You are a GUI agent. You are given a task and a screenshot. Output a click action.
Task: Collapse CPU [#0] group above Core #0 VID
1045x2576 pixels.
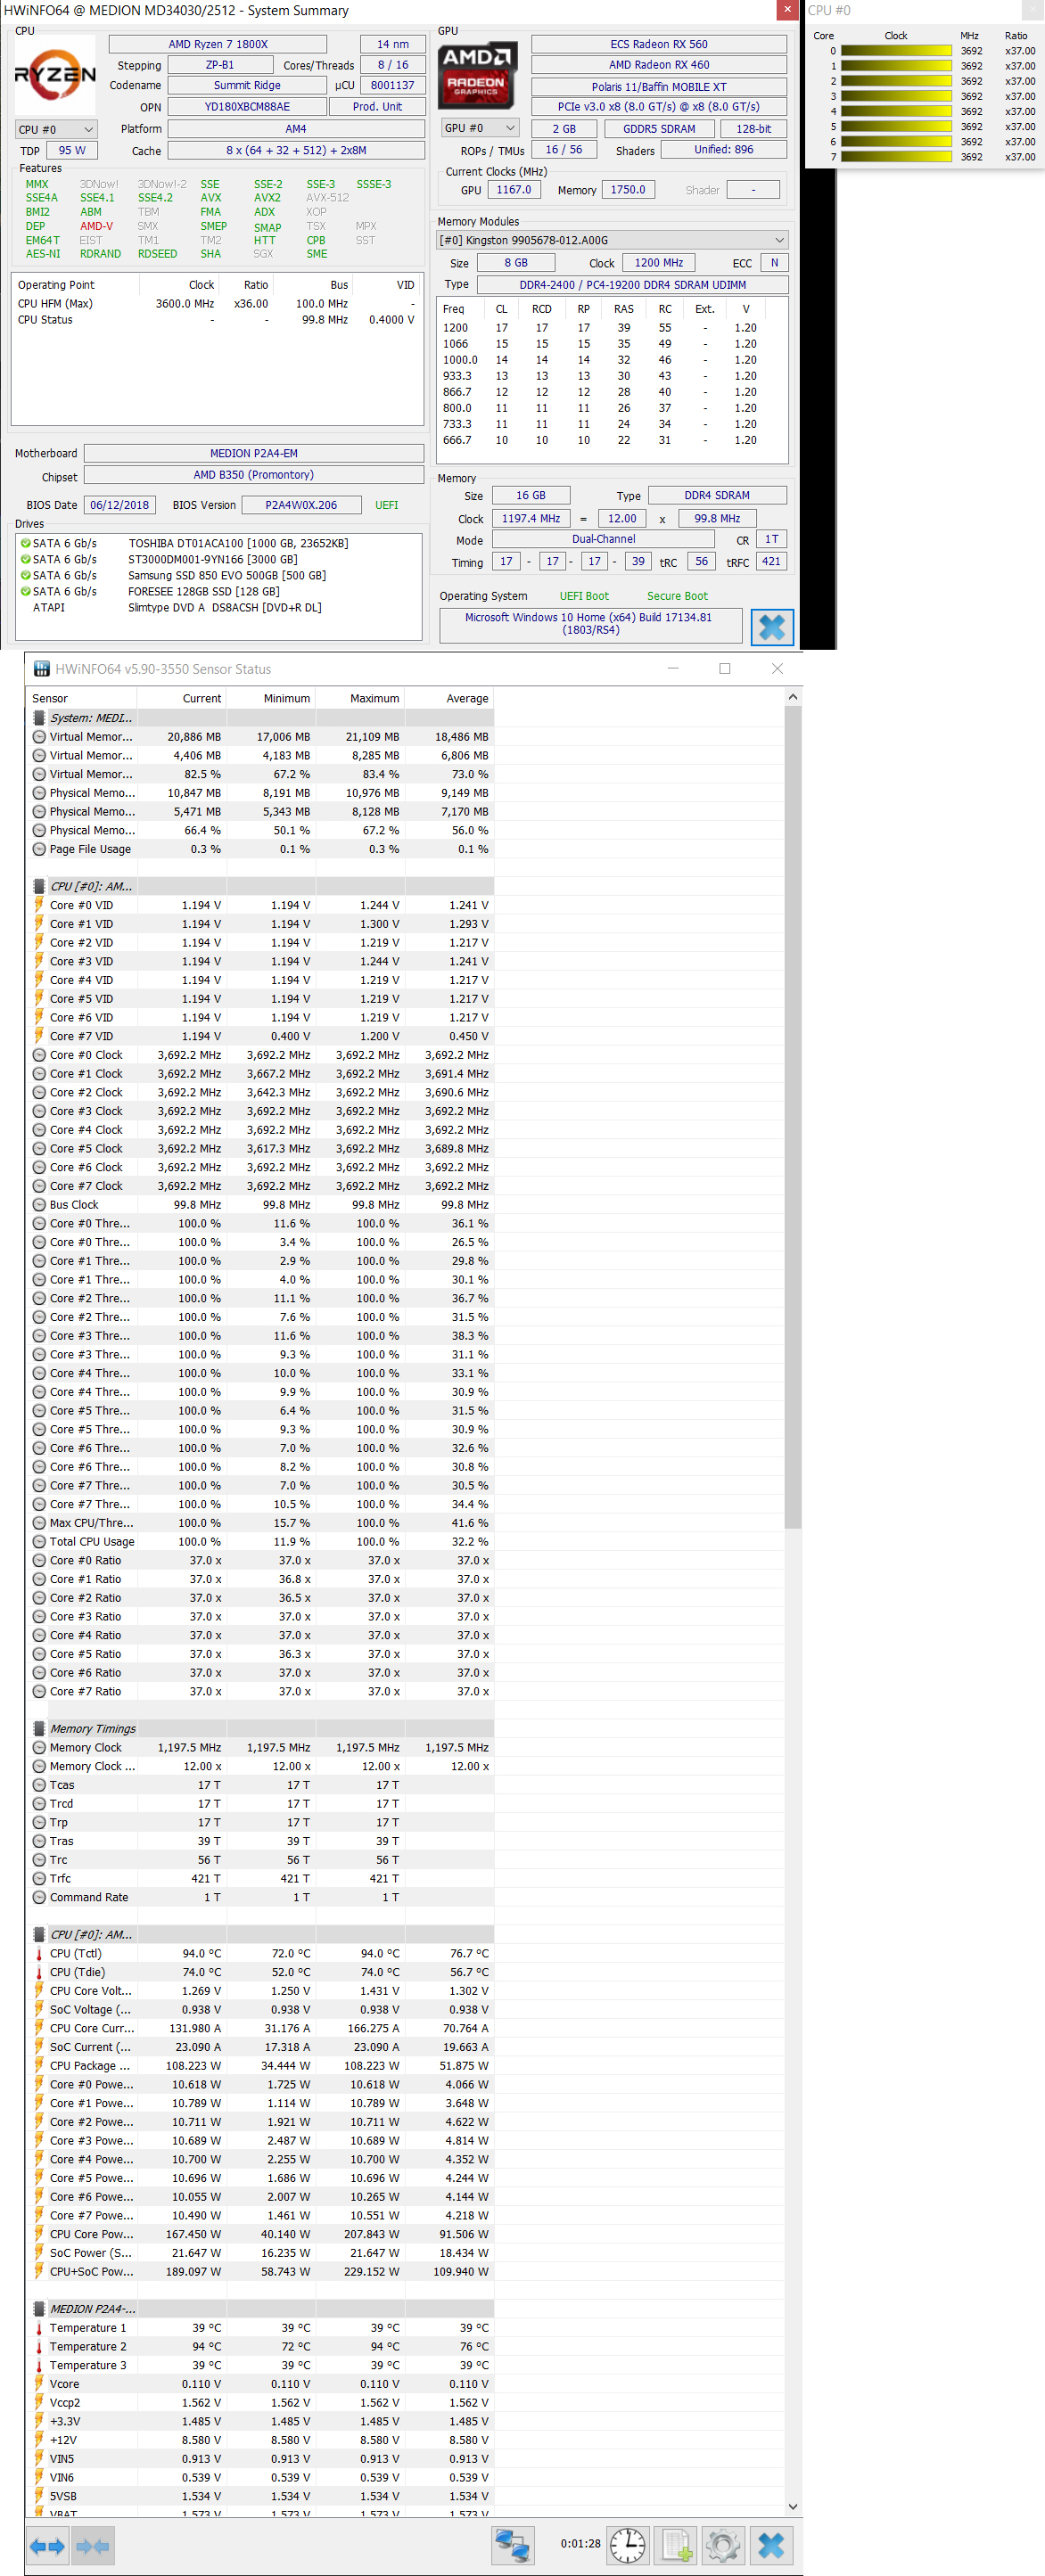[x=39, y=886]
